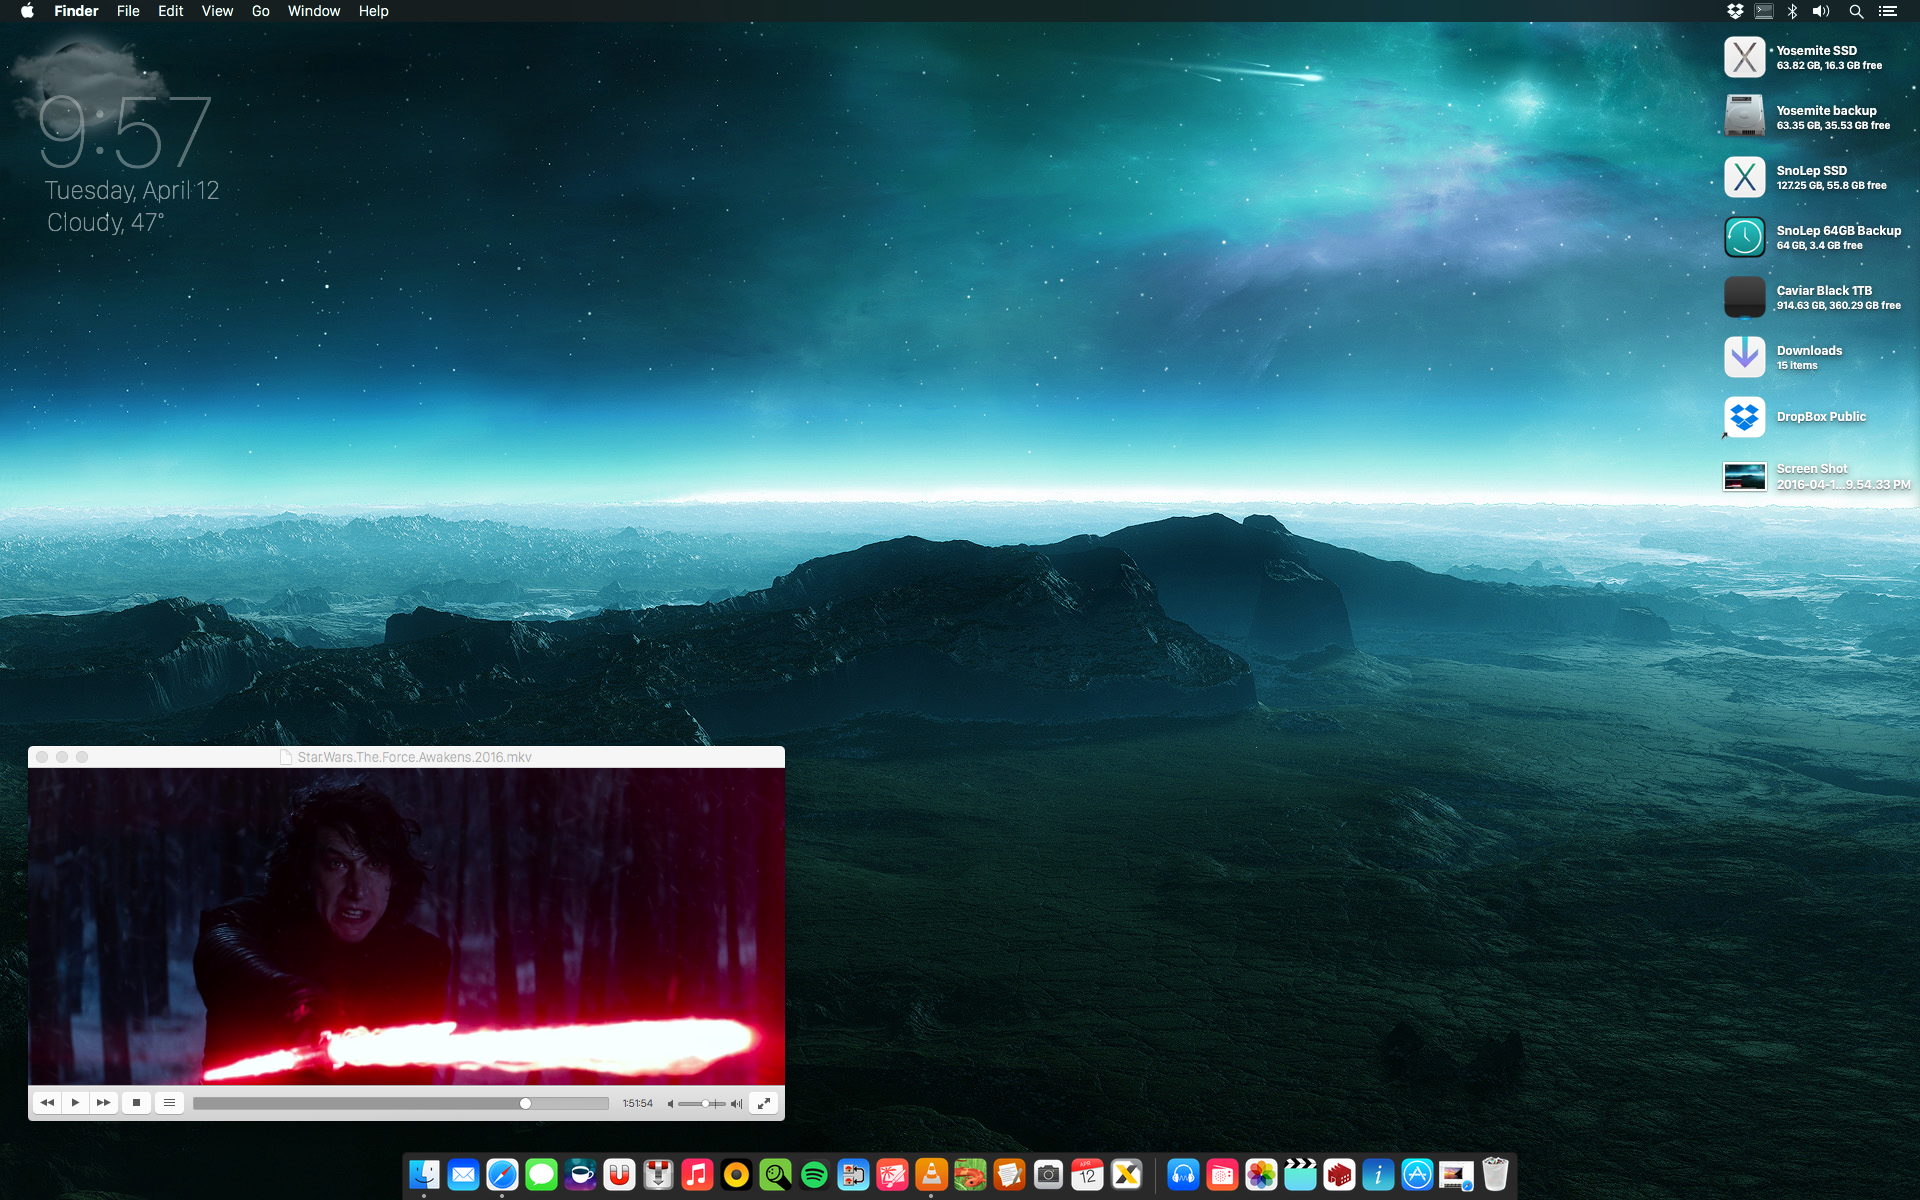This screenshot has height=1200, width=1920.
Task: Open the camera app in Dock
Action: [x=1048, y=1175]
